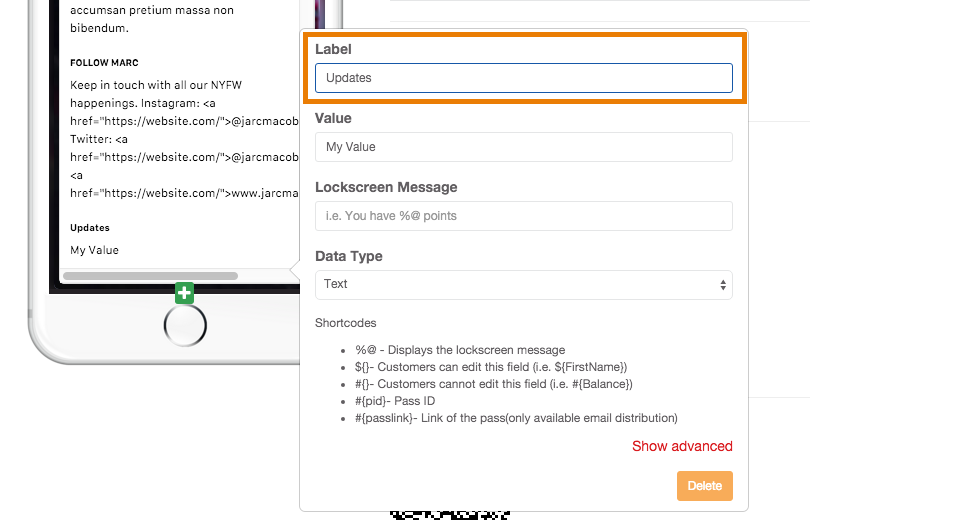This screenshot has width=962, height=520.
Task: Click the Lockscreen Message label text
Action: 386,187
